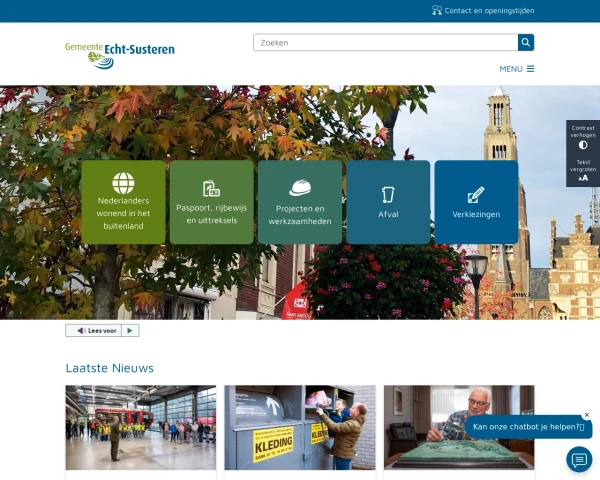Click the AA text enlarge icon

click(583, 178)
